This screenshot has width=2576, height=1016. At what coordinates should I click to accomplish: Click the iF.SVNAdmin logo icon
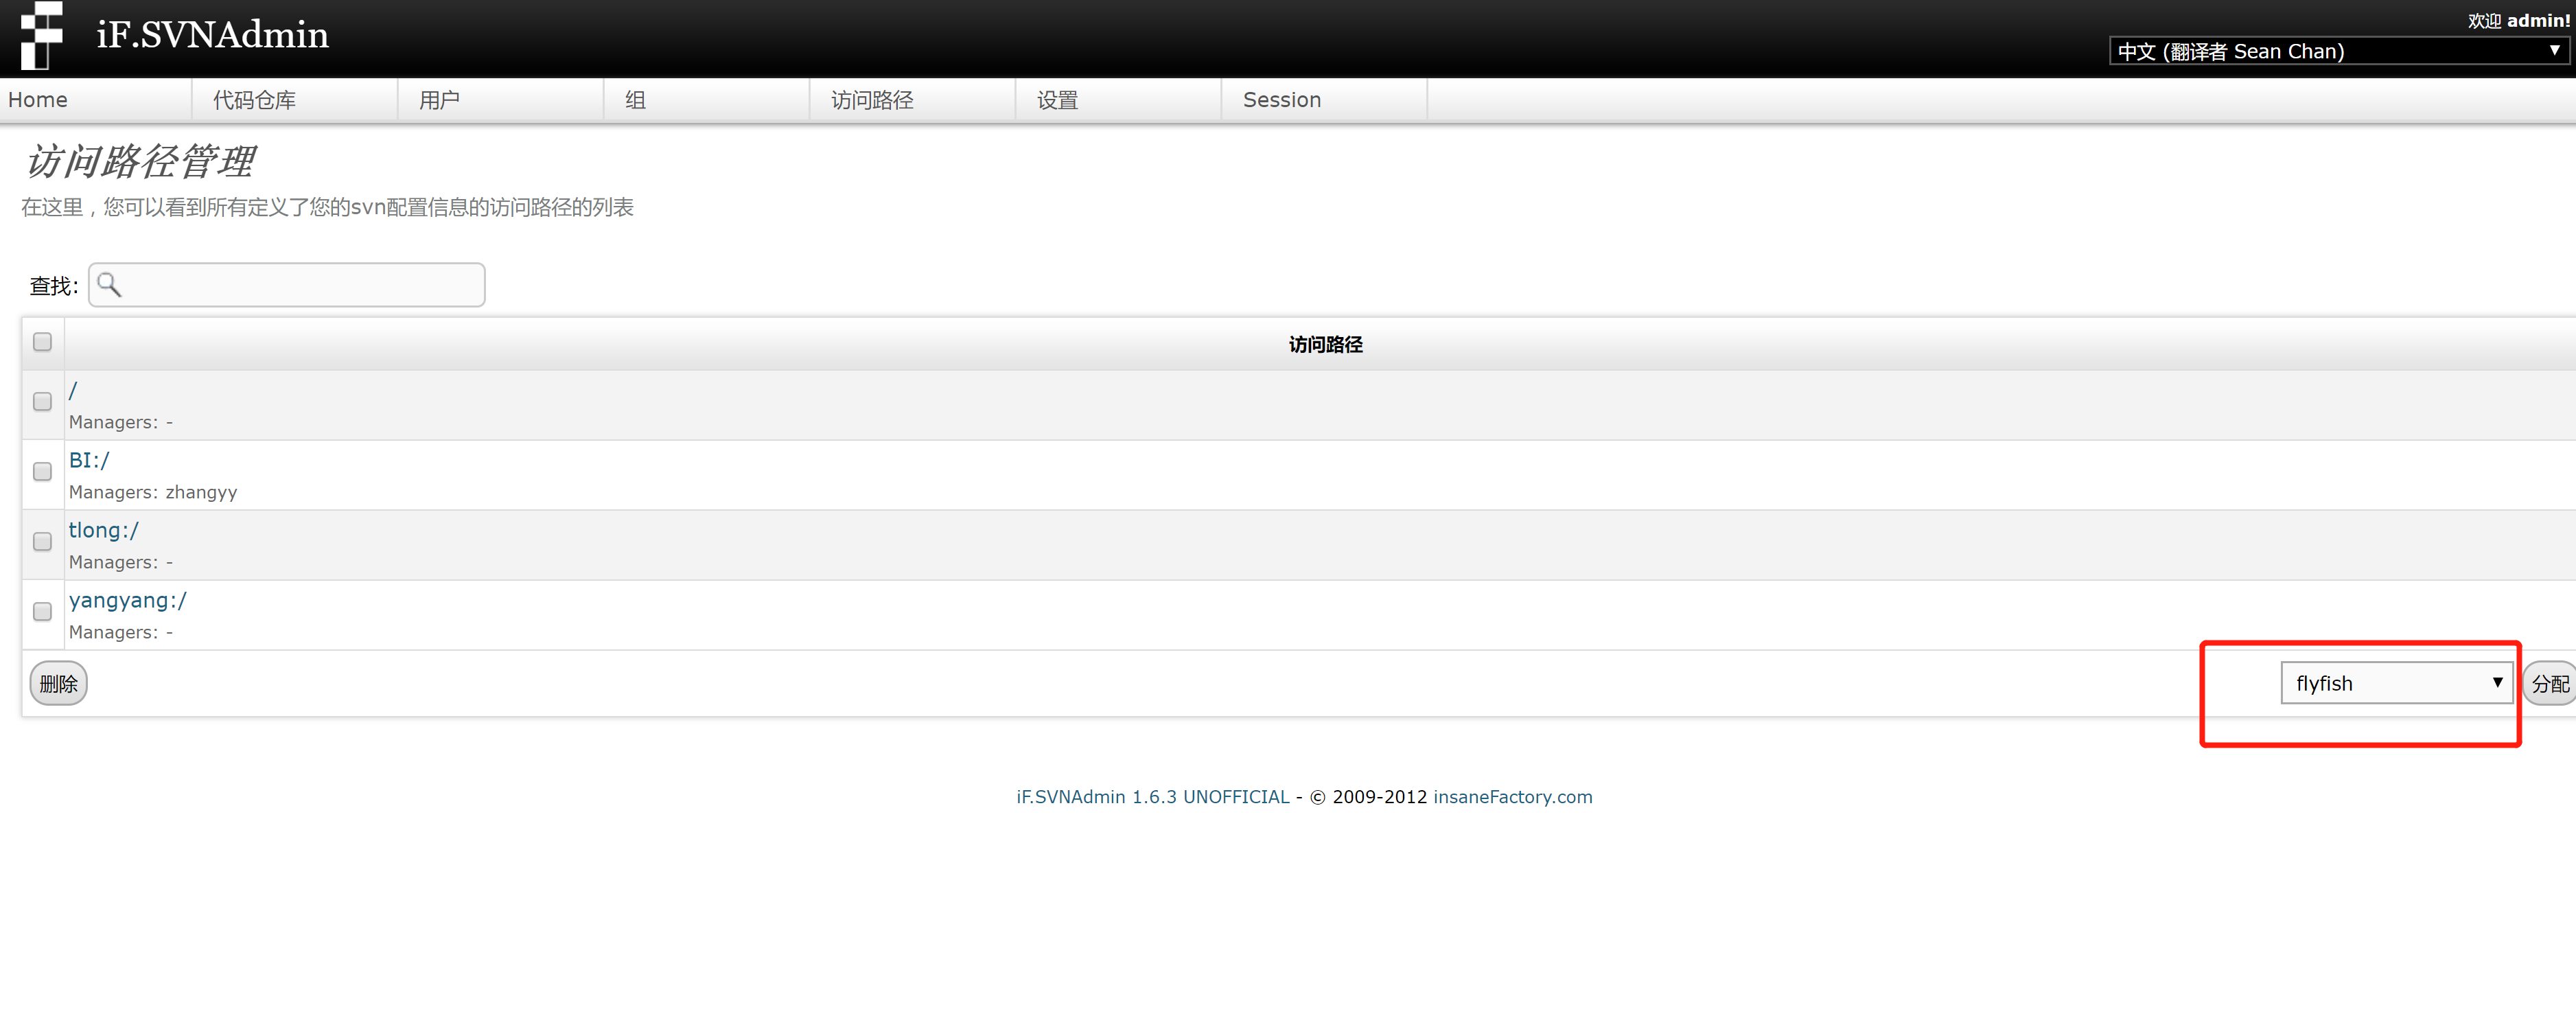41,35
